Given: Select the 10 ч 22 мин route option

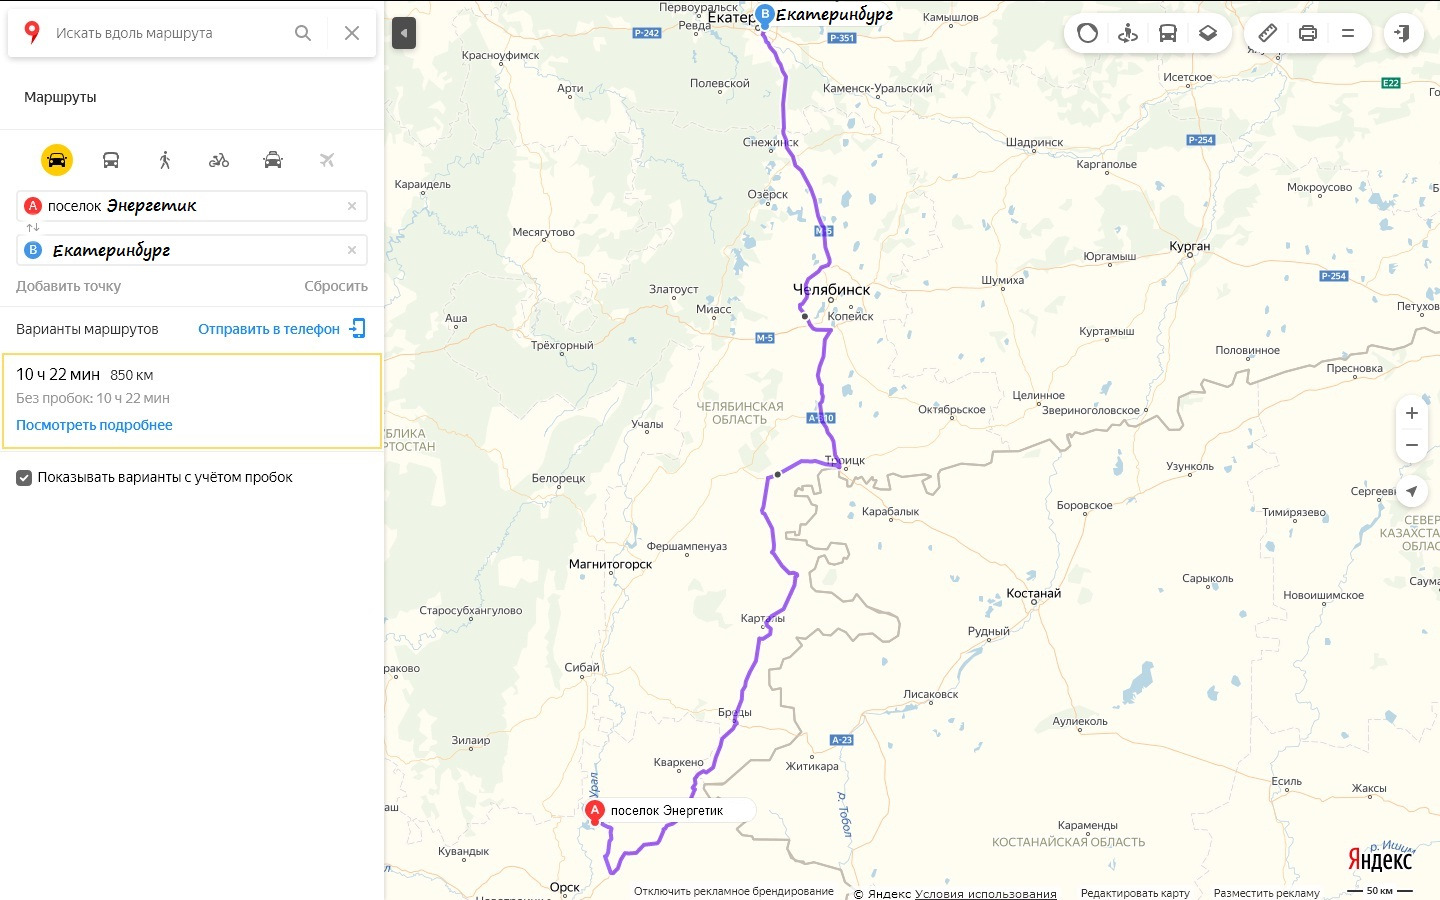Looking at the screenshot, I should [x=192, y=401].
